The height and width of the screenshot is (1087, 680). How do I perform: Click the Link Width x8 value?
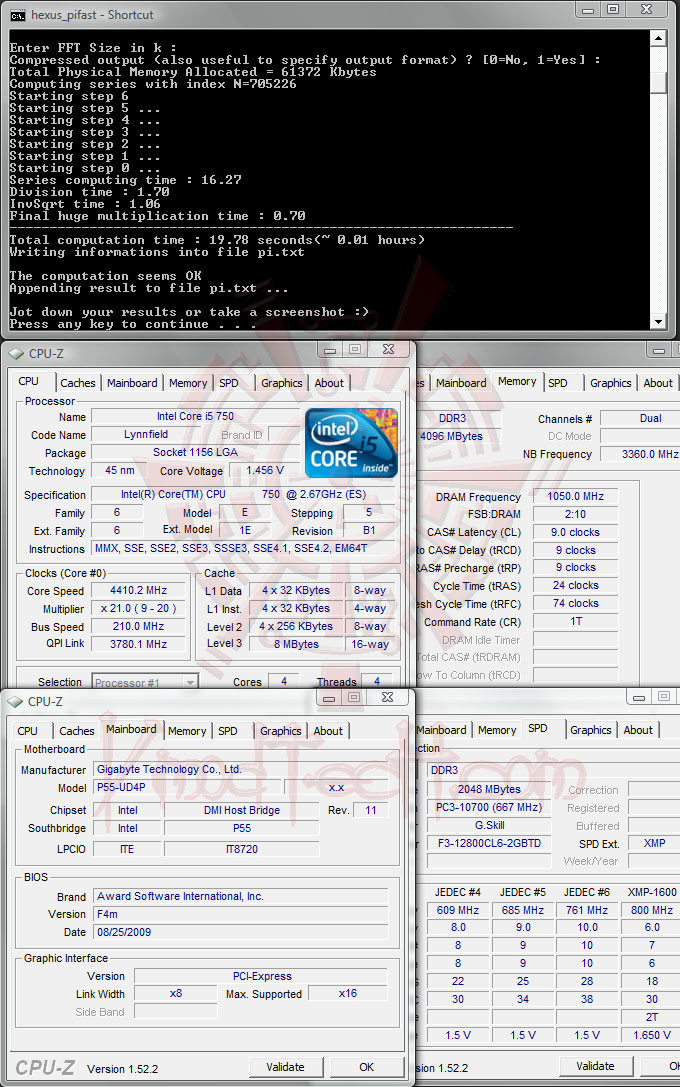176,993
